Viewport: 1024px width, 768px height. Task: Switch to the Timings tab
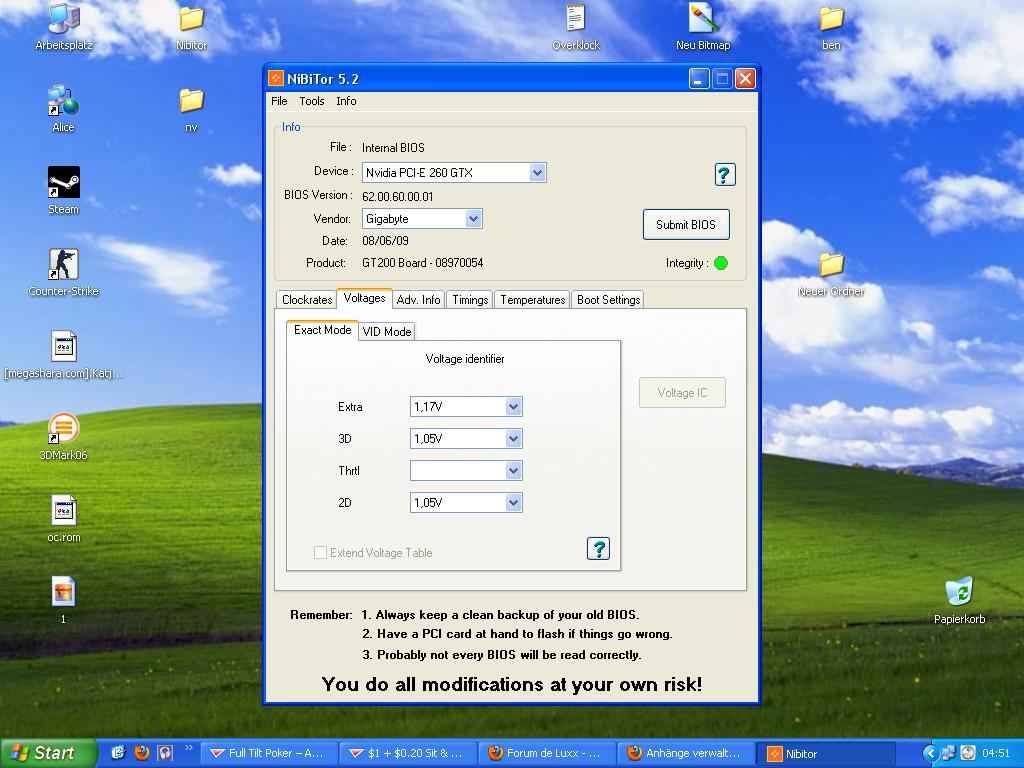point(470,300)
